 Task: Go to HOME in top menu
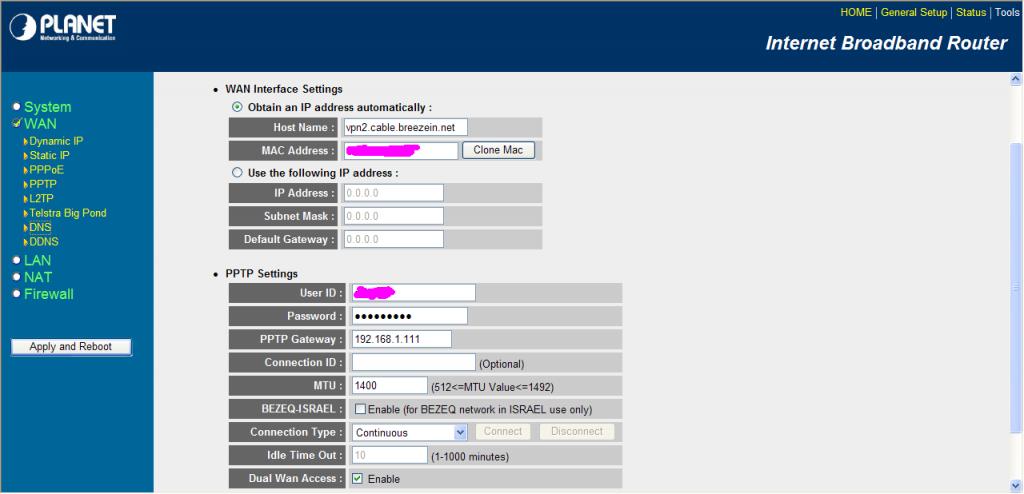856,13
